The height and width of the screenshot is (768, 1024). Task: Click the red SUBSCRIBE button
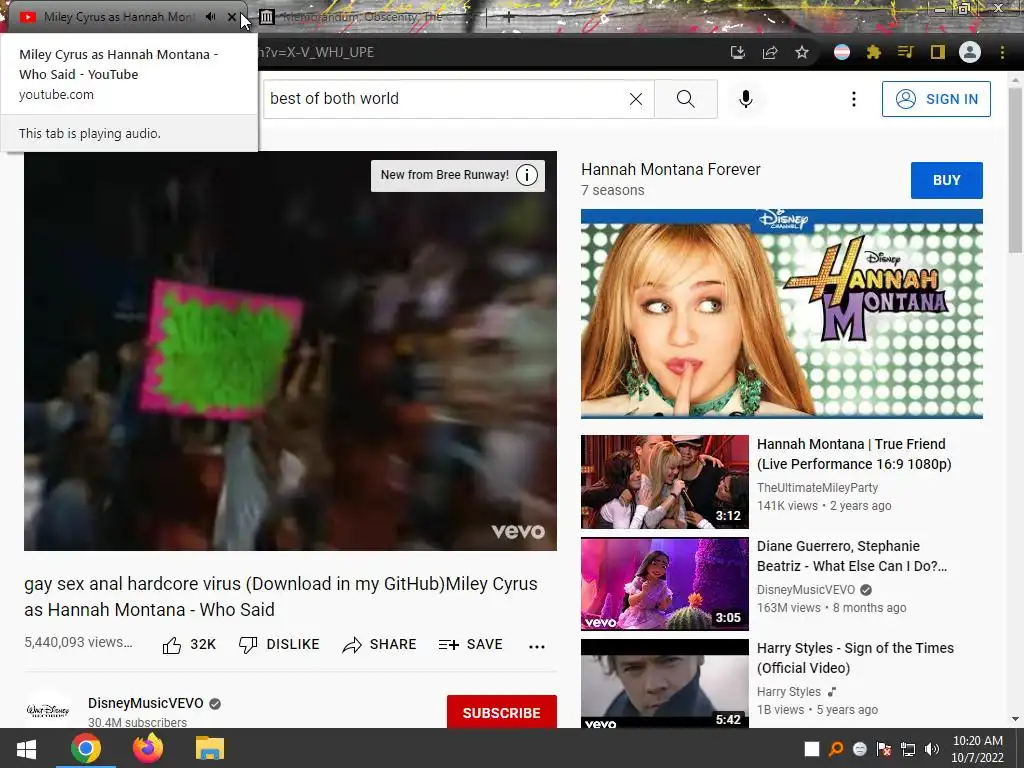point(502,712)
